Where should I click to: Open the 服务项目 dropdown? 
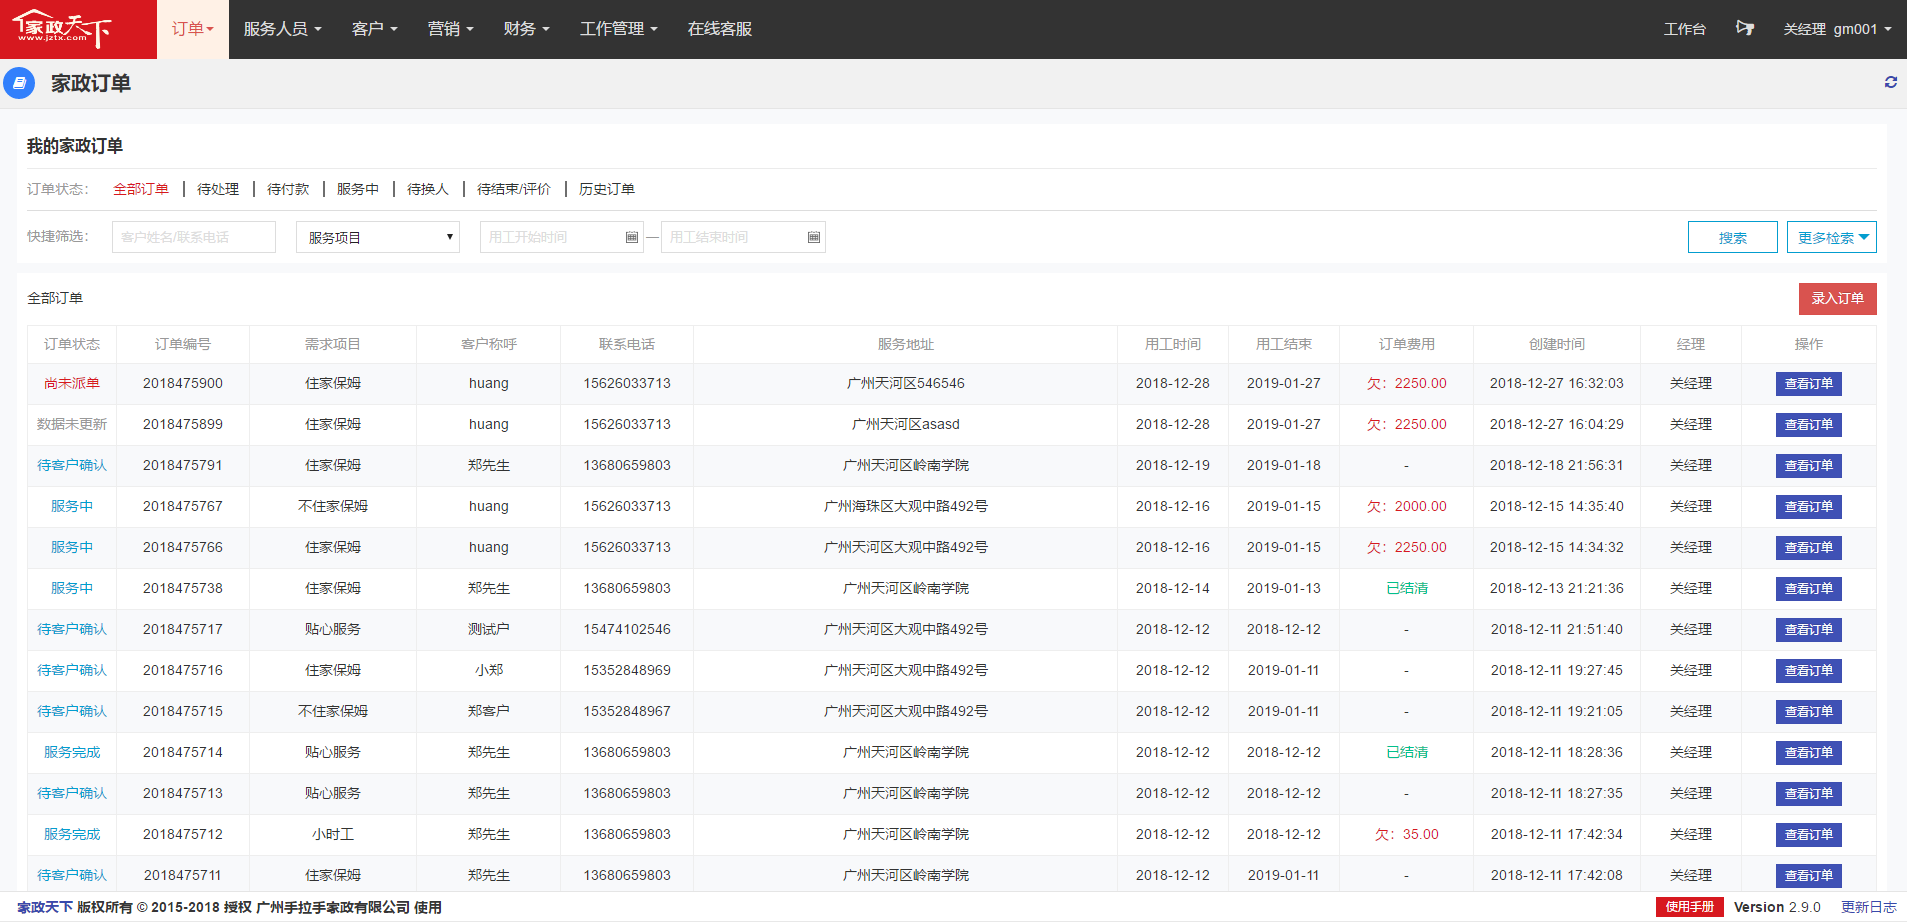pyautogui.click(x=378, y=237)
